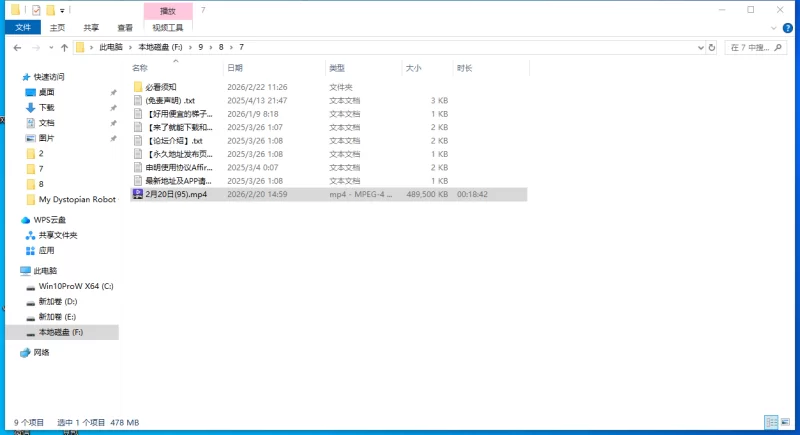Expand the ribbon chevron
The width and height of the screenshot is (800, 435).
pos(773,28)
